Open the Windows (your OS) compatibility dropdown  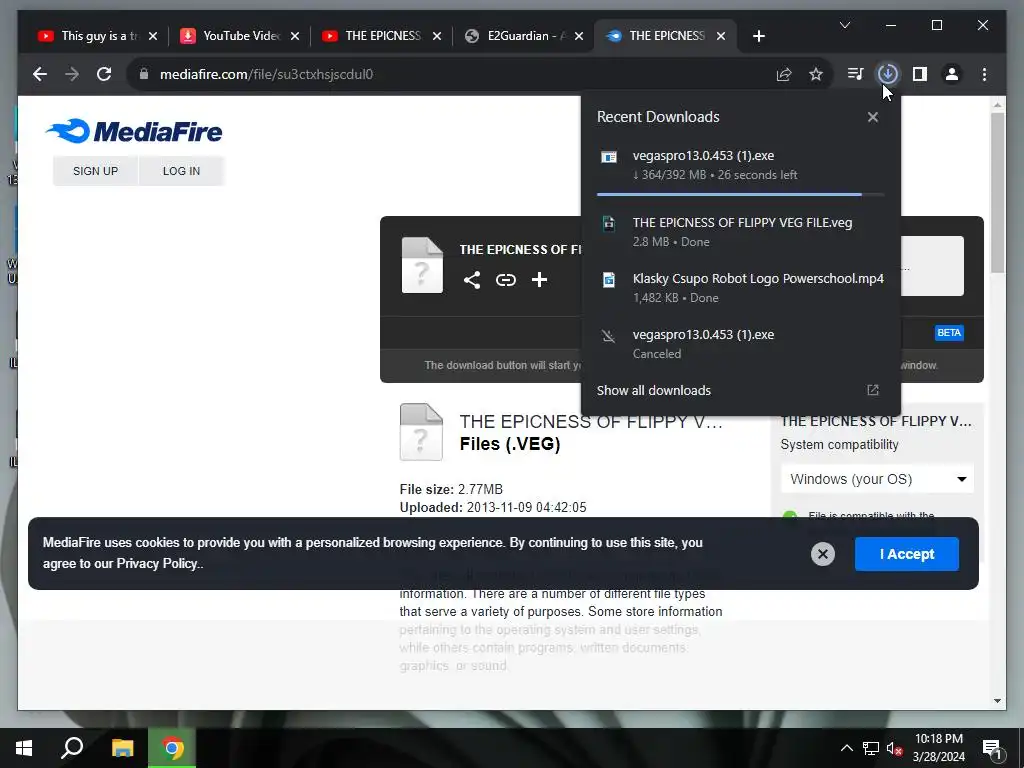pos(877,479)
